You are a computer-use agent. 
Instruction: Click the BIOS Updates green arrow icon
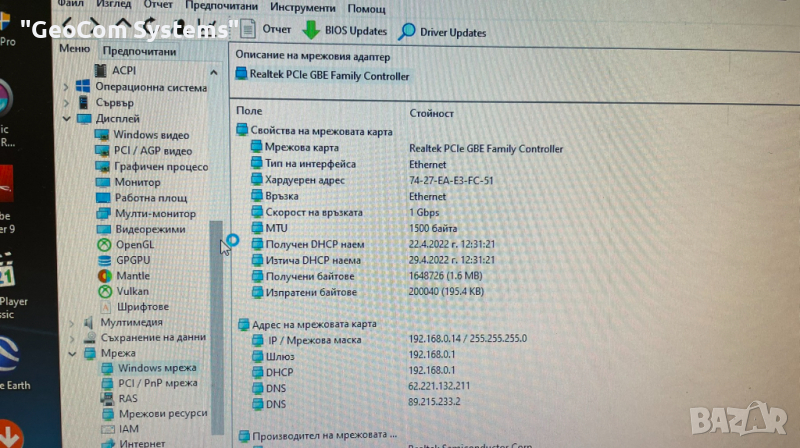[x=311, y=30]
